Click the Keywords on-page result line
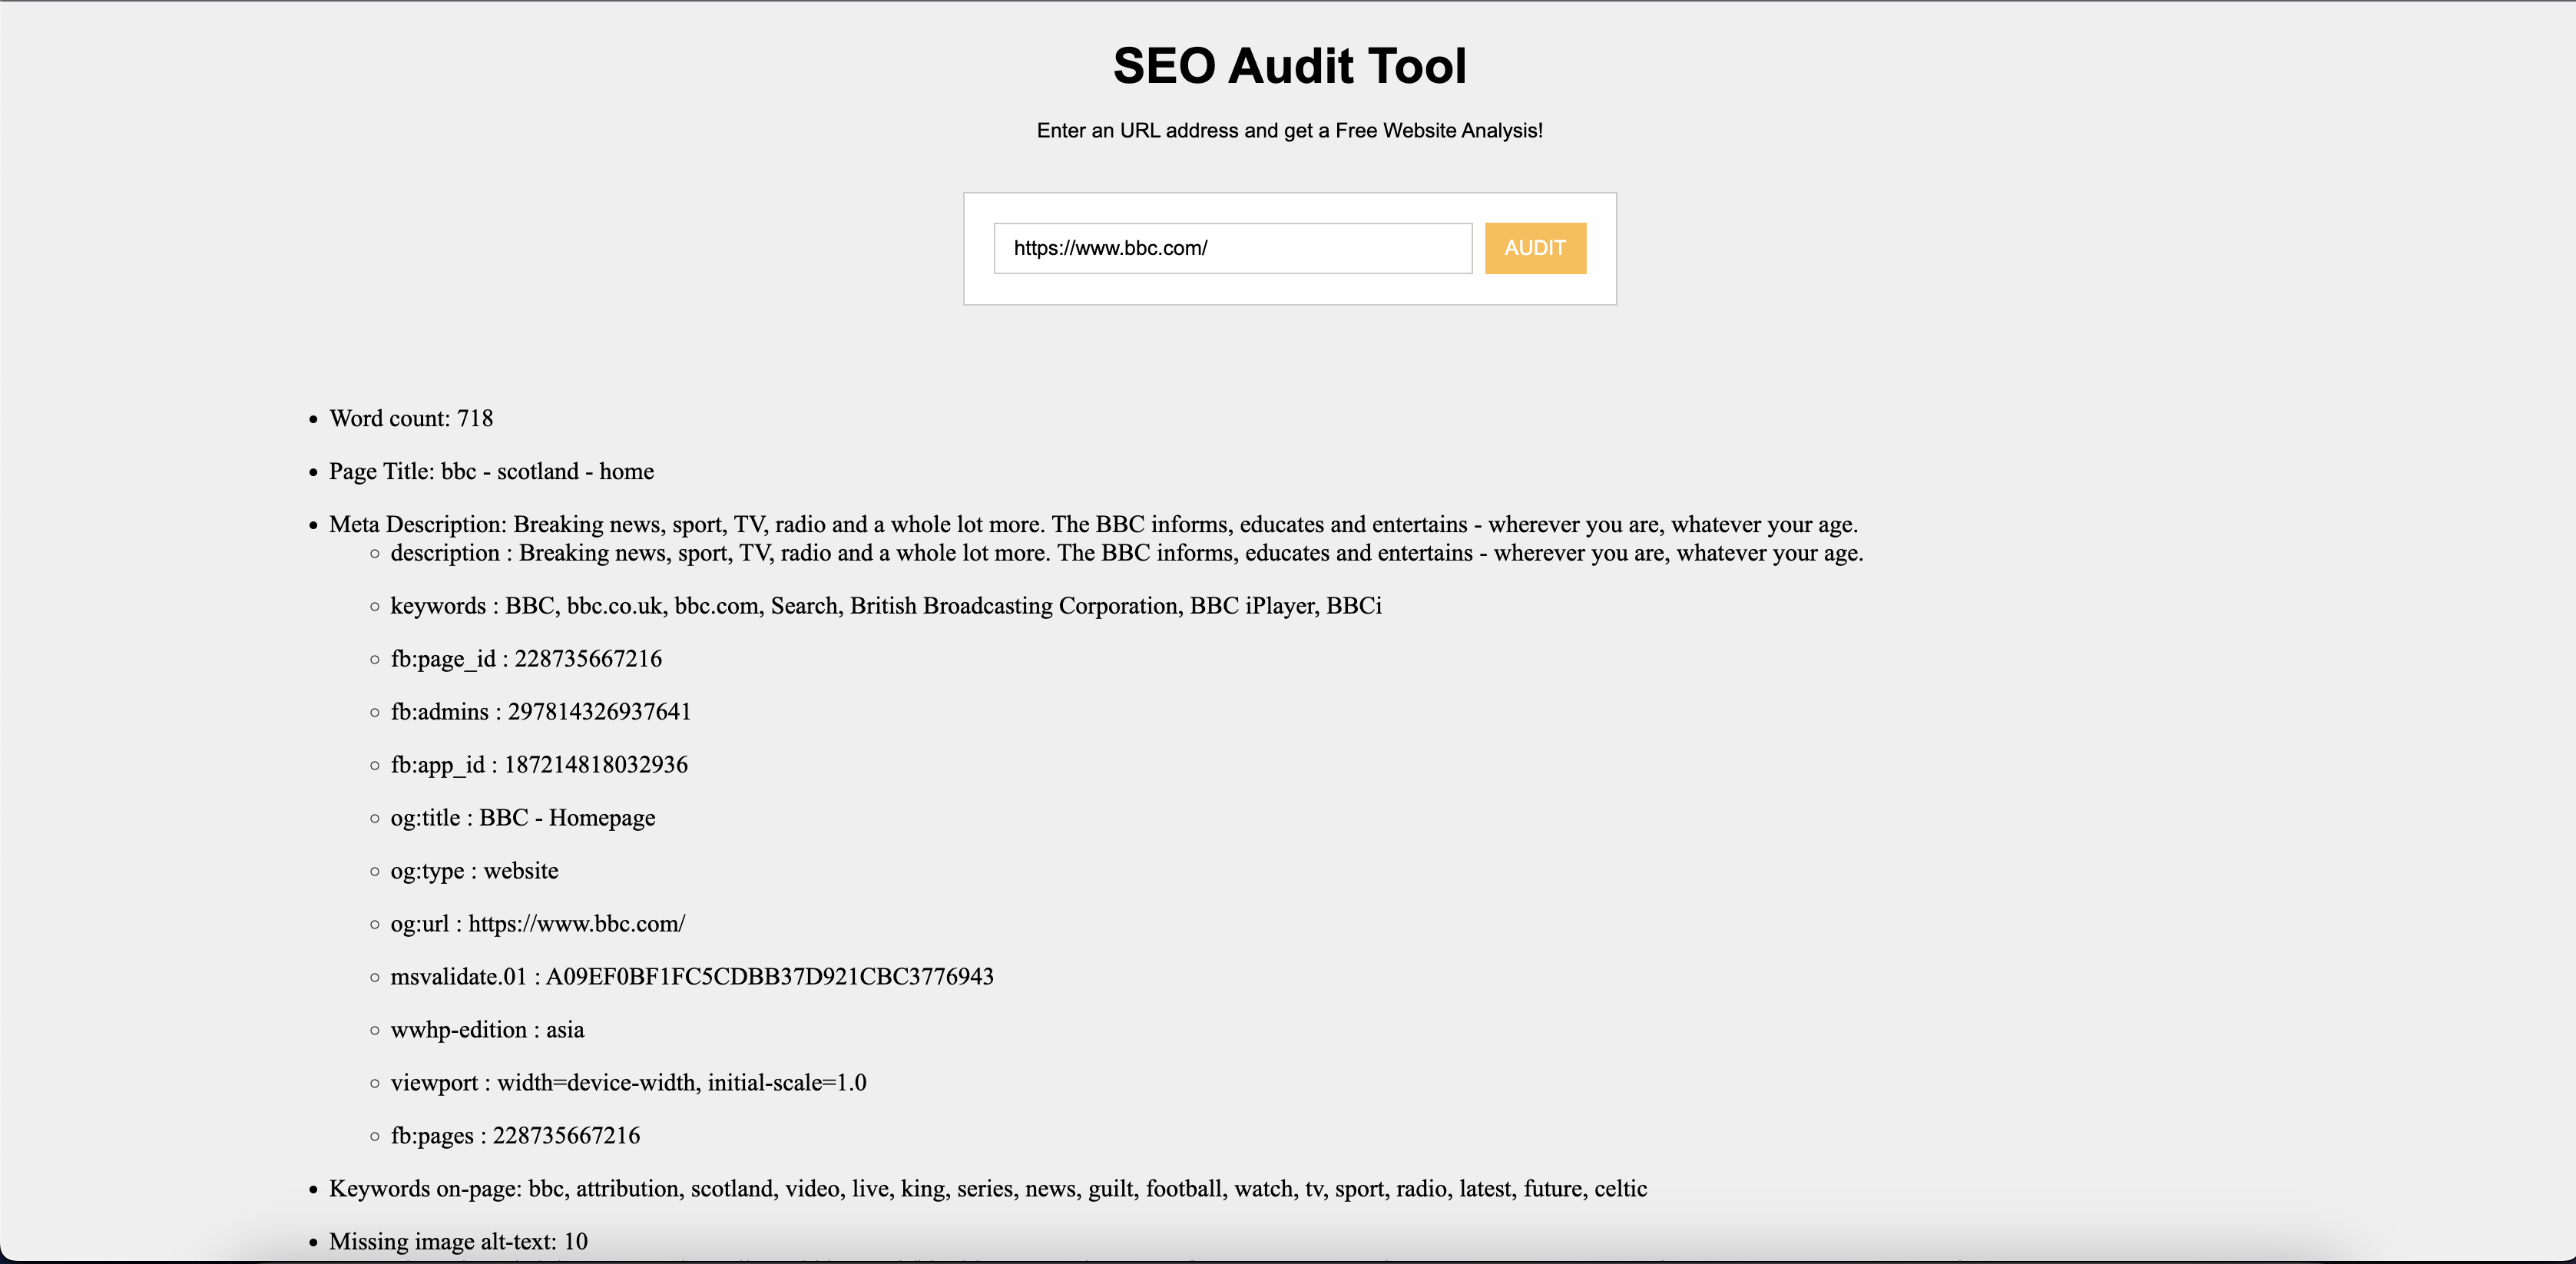The height and width of the screenshot is (1264, 2576). 987,1189
